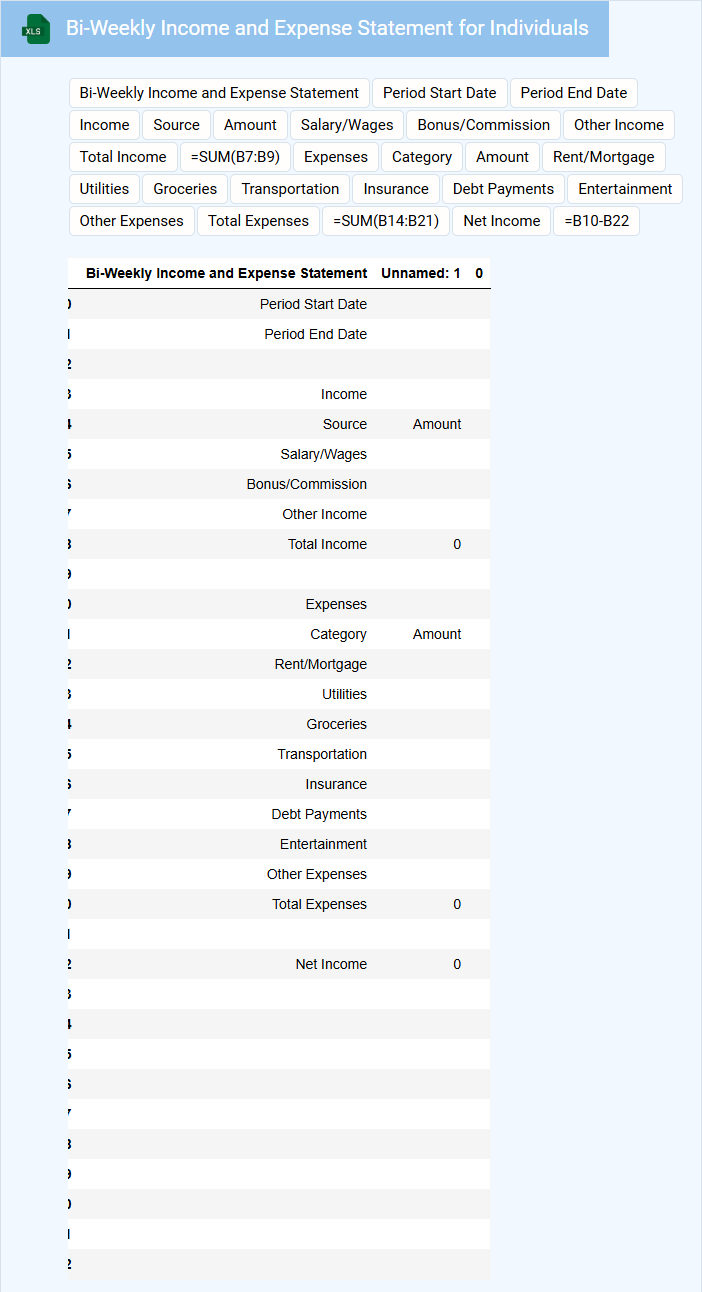
Task: Select the =SUM(B14:B21) formula tag
Action: tap(385, 221)
